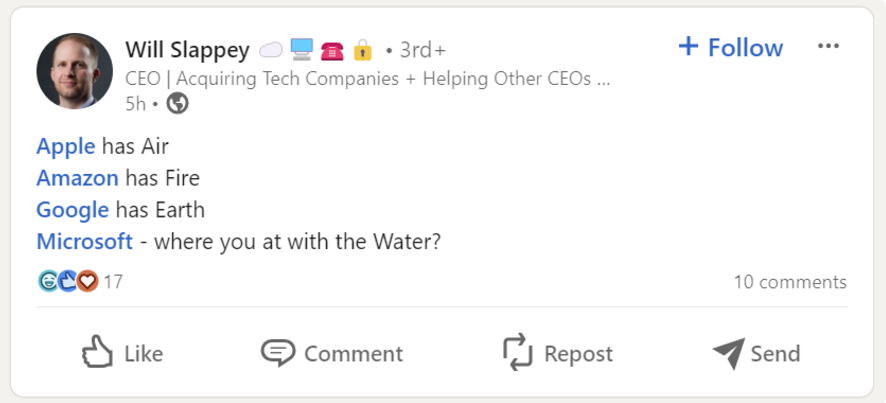886x403 pixels.
Task: Click the Repost button label
Action: point(578,354)
